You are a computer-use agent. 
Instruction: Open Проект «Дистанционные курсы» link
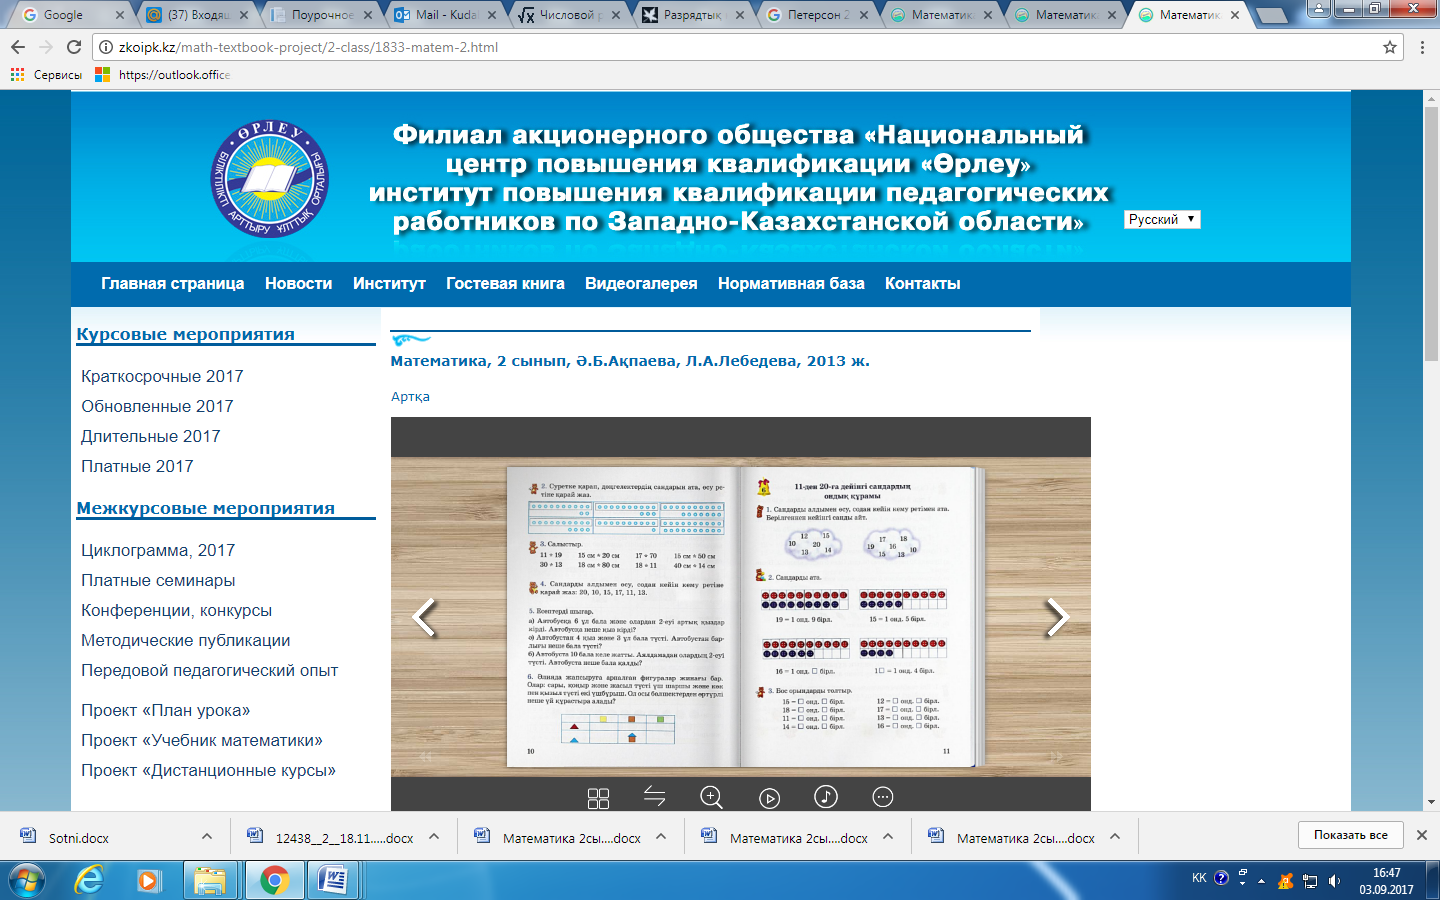pyautogui.click(x=208, y=771)
